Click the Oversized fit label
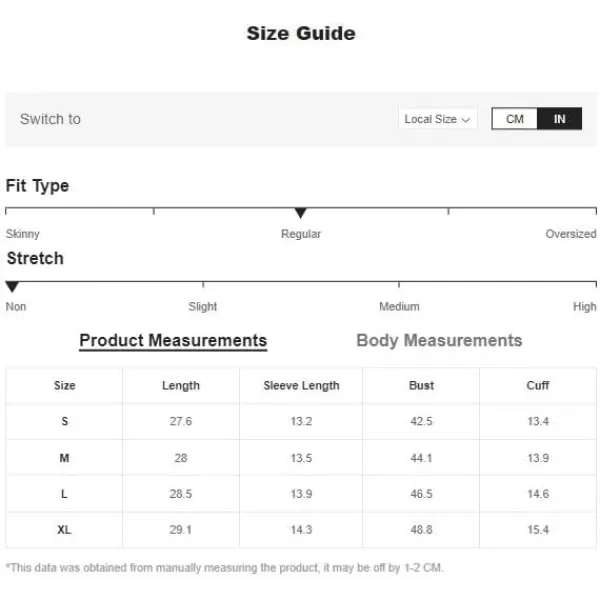The width and height of the screenshot is (600, 600). 571,234
